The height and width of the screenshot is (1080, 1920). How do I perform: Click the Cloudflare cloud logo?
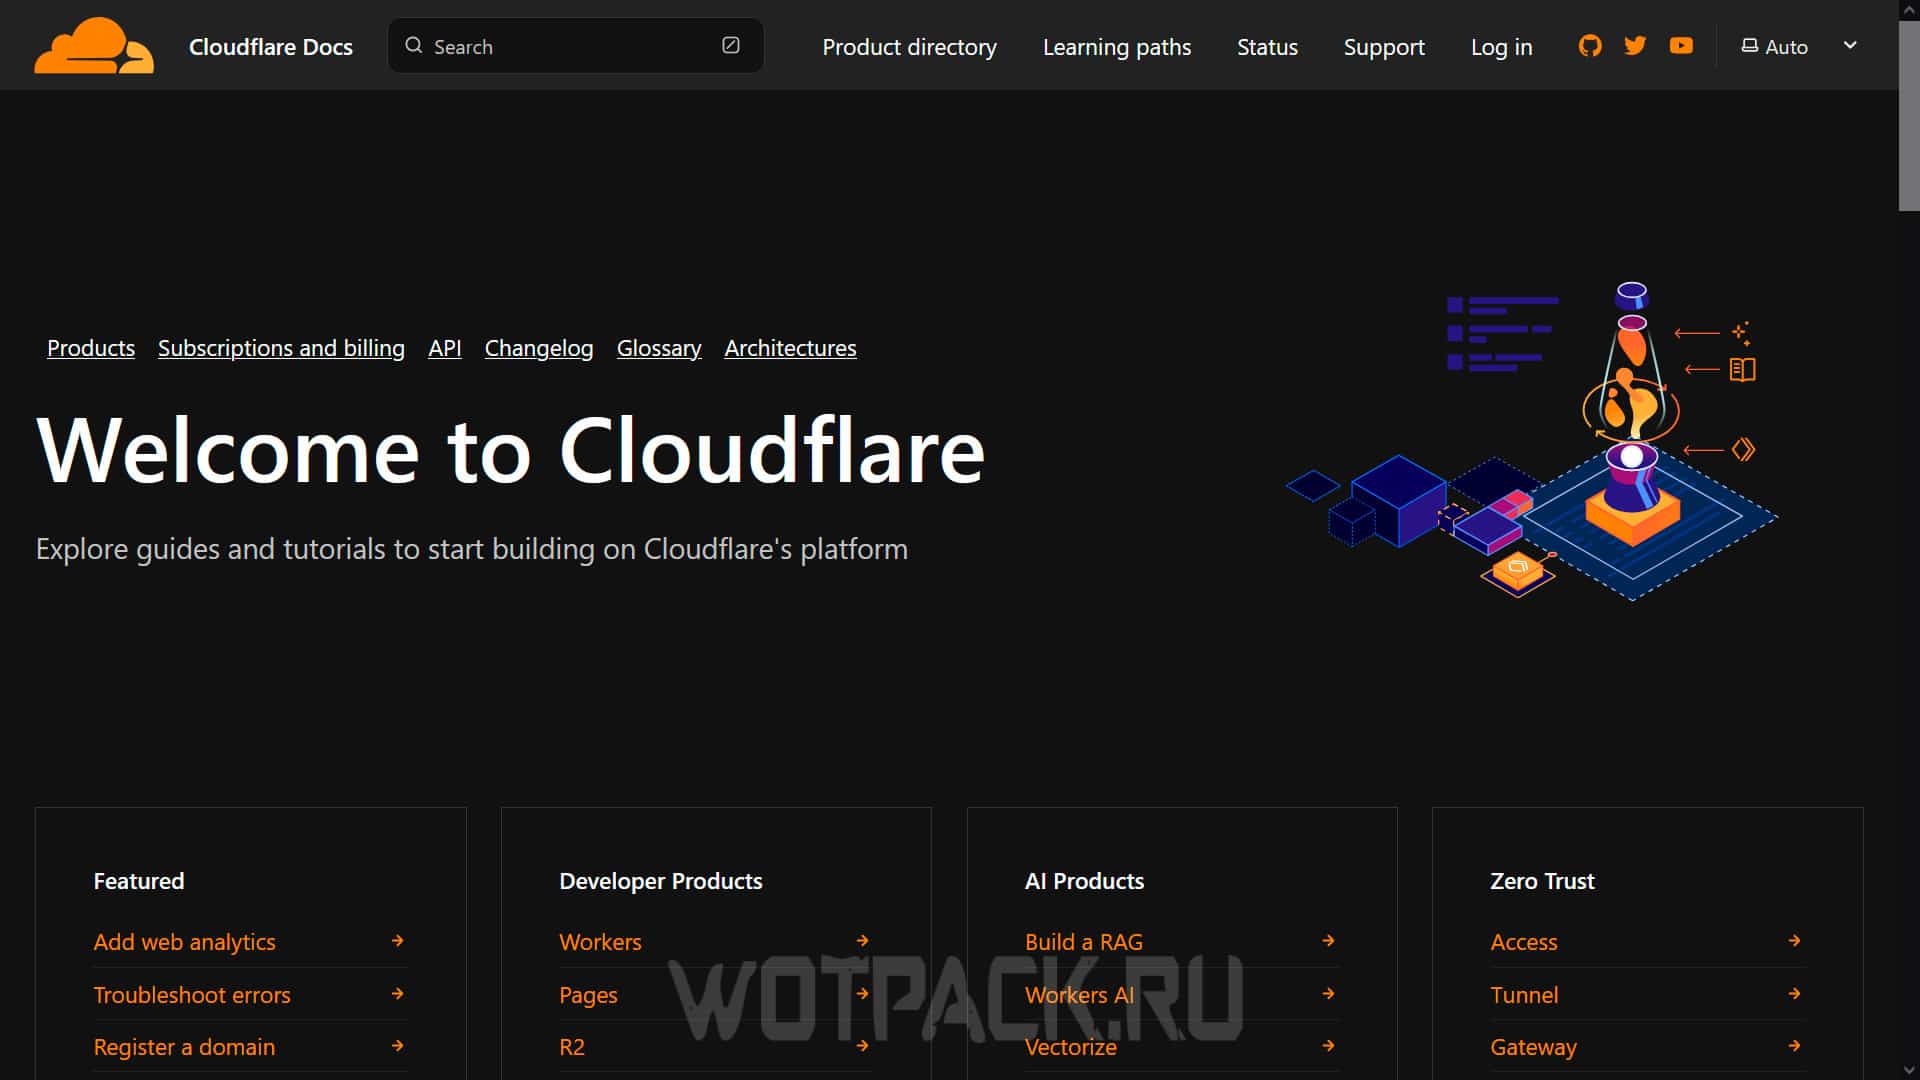point(94,46)
